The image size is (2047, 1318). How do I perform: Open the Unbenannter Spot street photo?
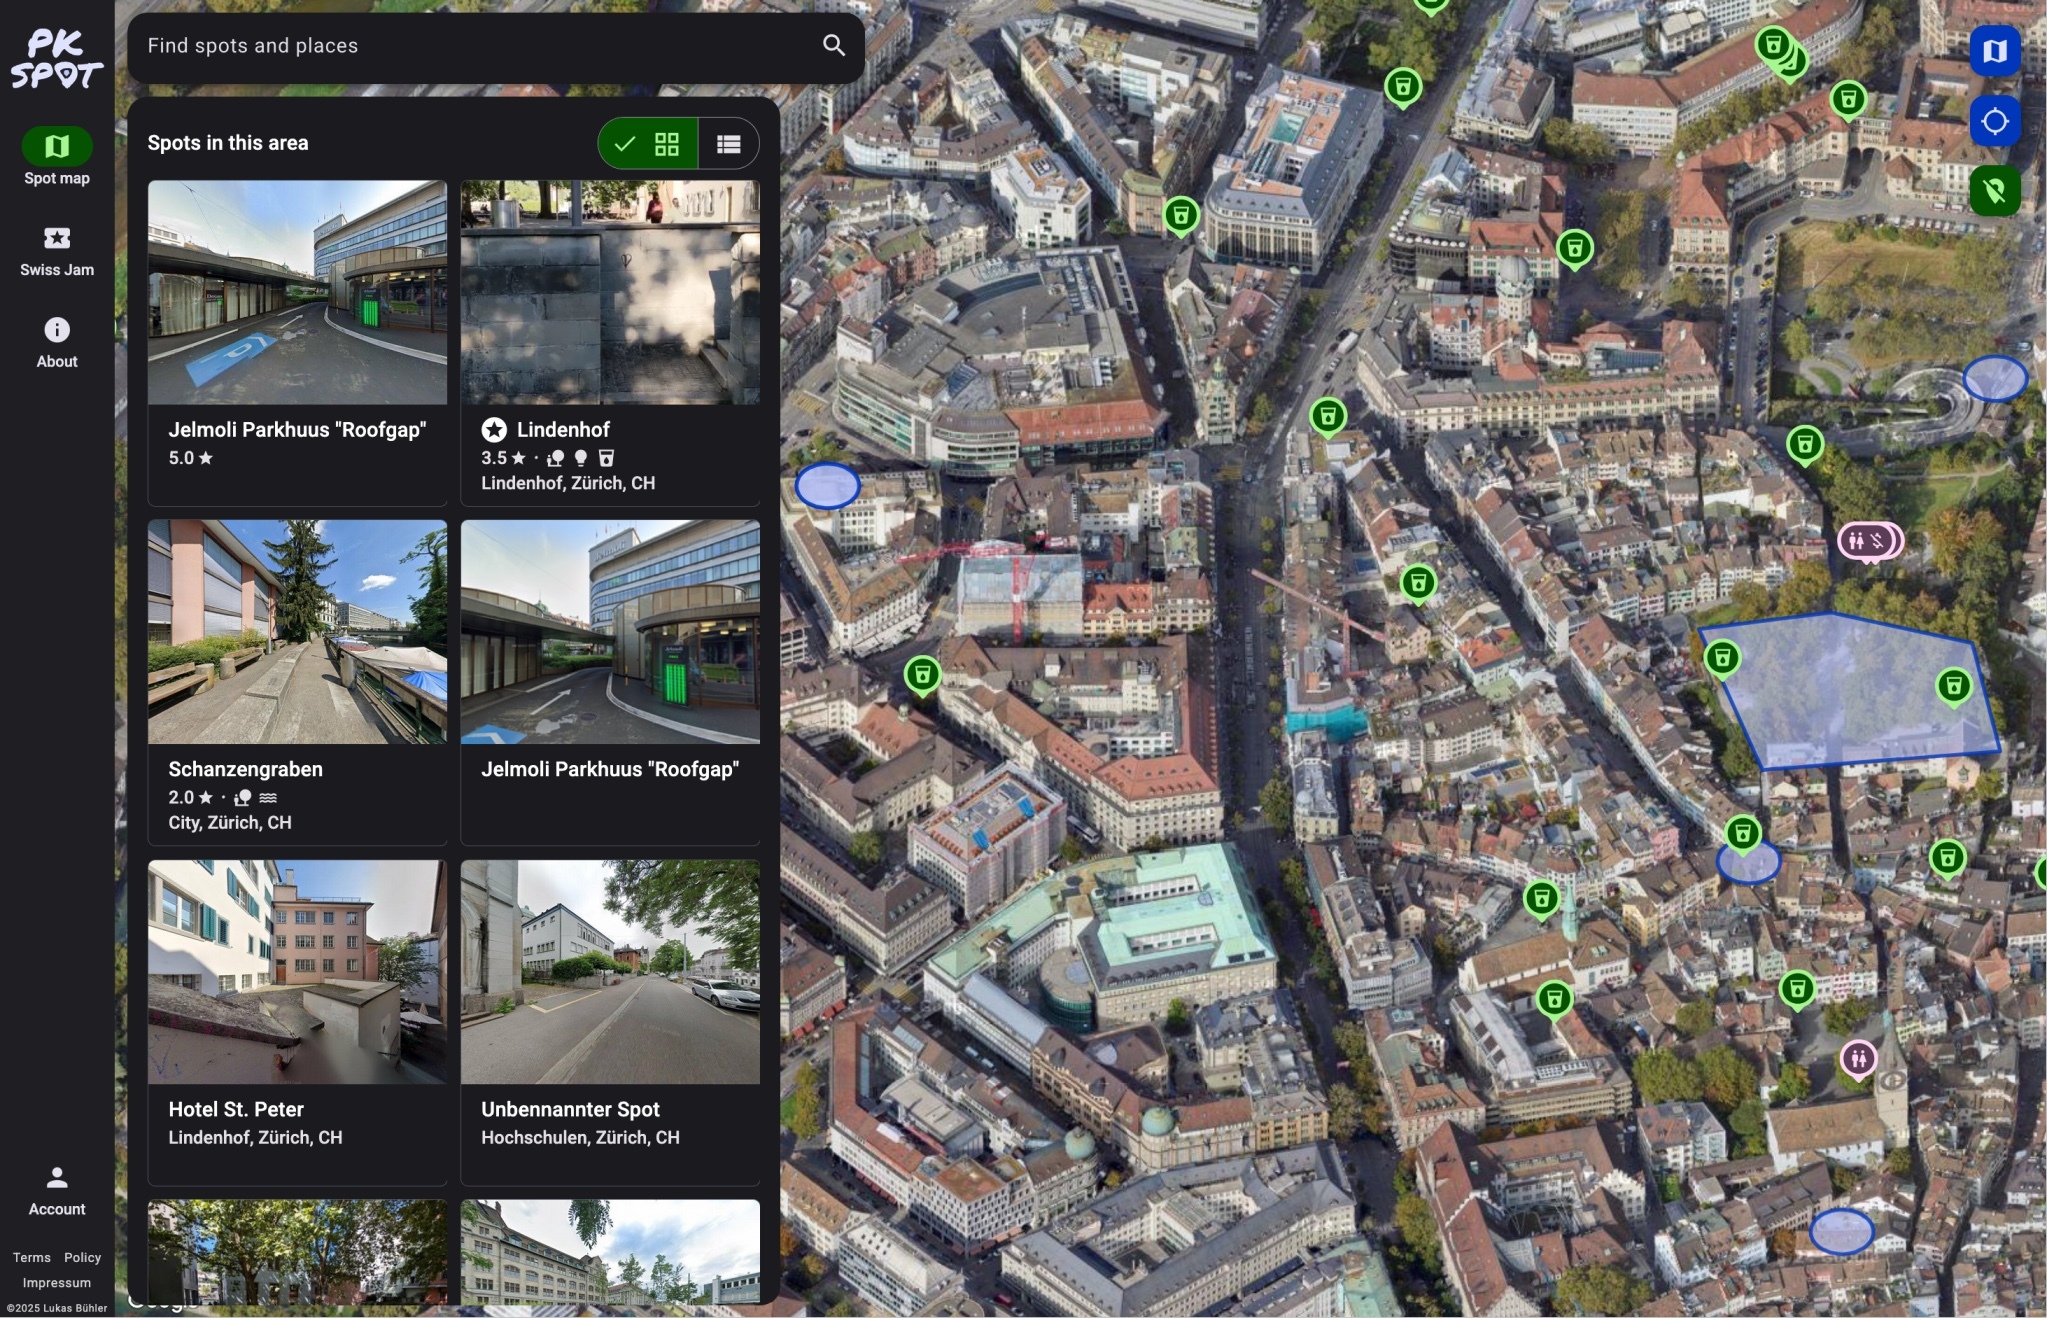click(610, 972)
